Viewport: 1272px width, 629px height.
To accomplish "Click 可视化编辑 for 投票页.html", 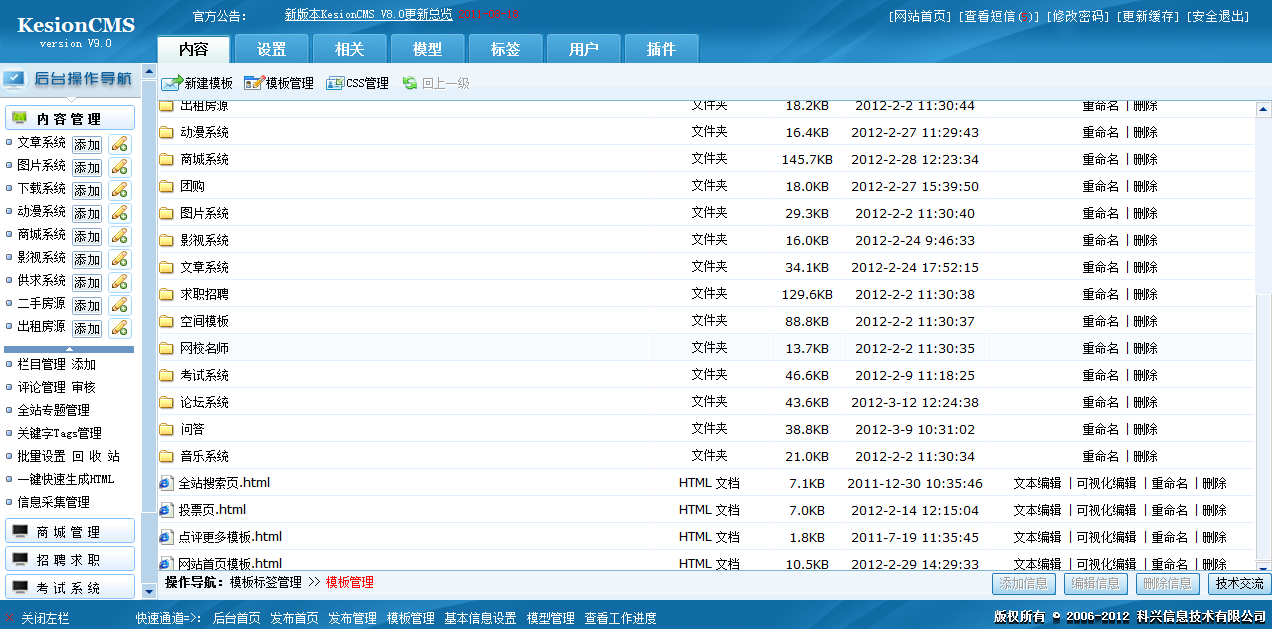I will pyautogui.click(x=1106, y=510).
